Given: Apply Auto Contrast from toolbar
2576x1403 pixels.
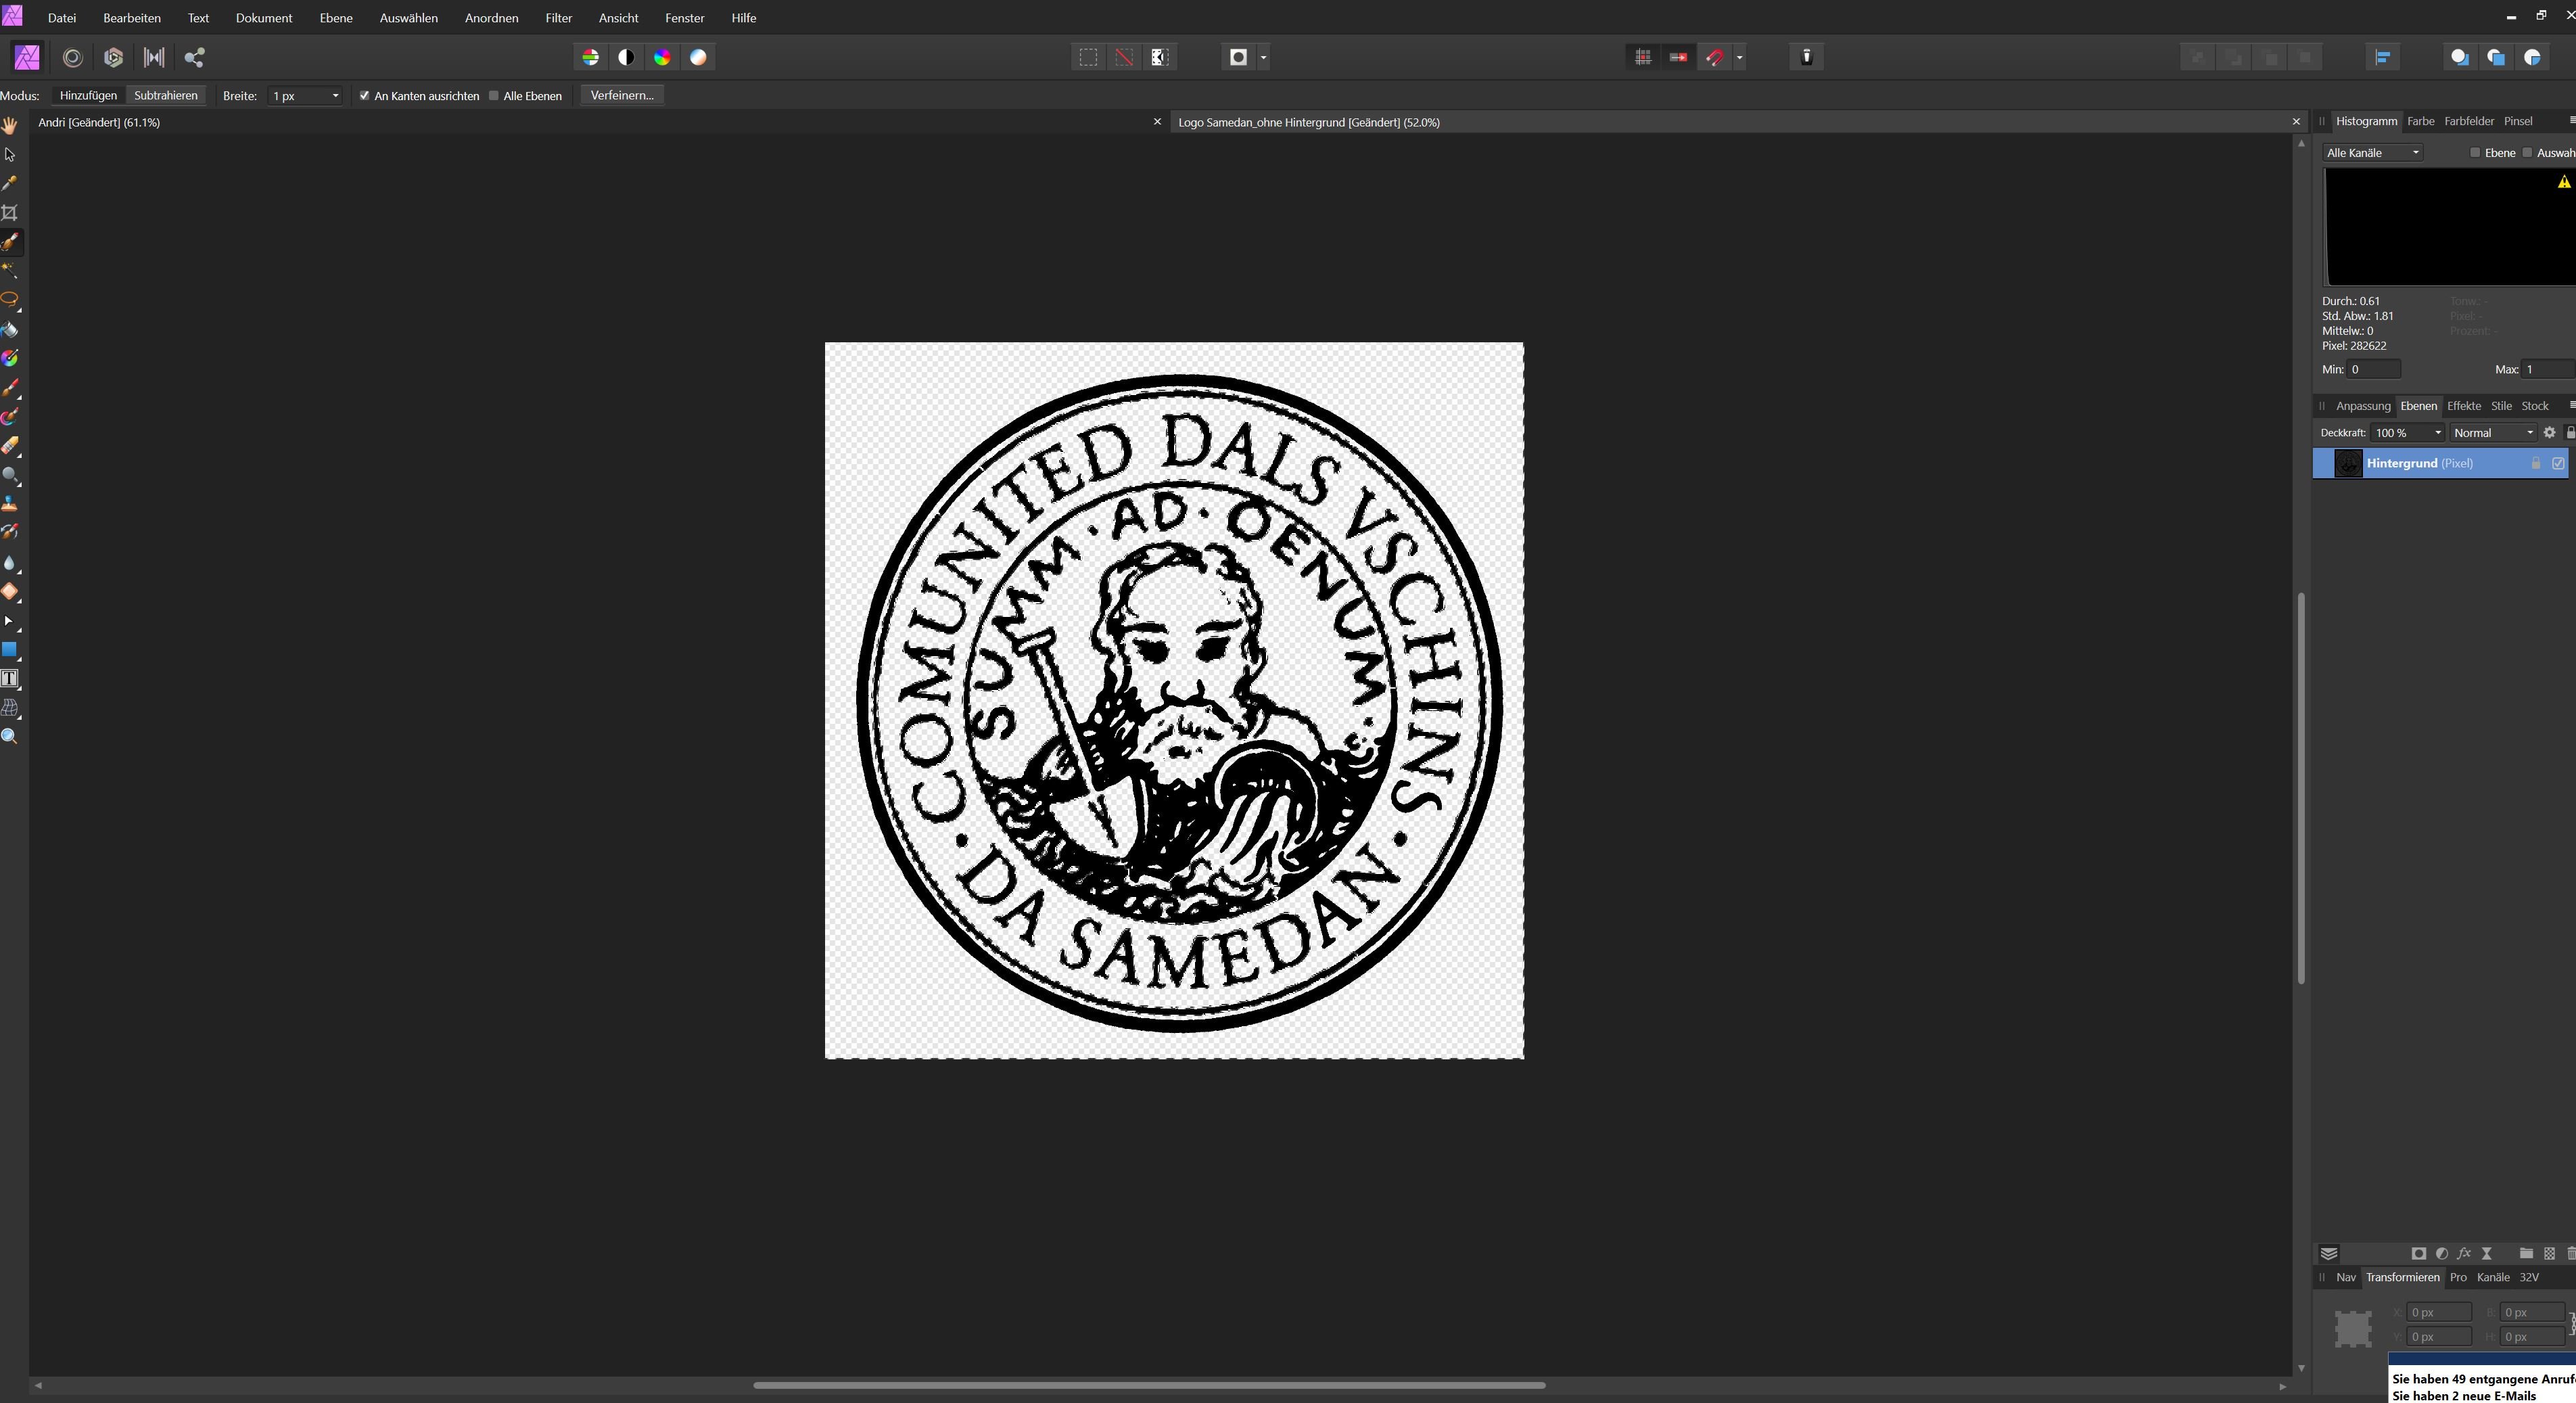Looking at the screenshot, I should coord(626,57).
